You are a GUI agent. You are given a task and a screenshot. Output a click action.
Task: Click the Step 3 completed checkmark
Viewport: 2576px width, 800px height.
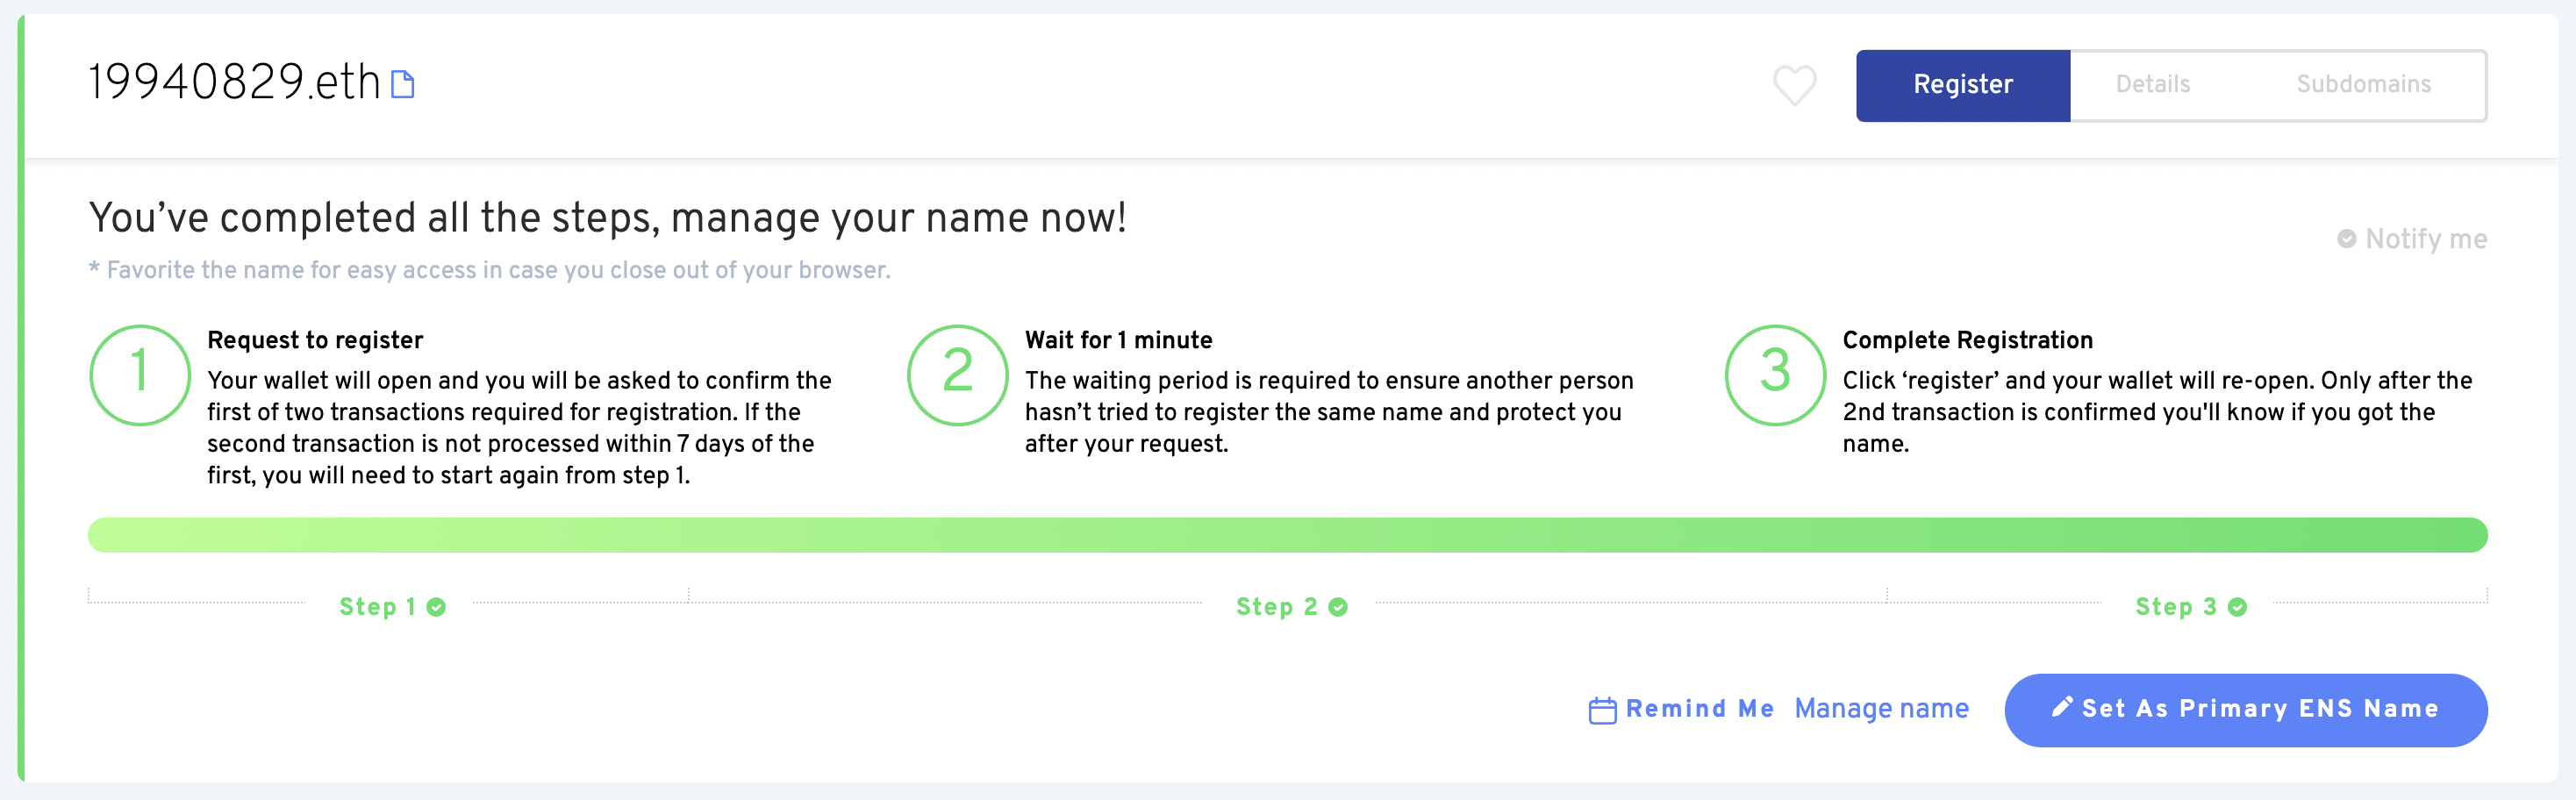pos(2238,607)
